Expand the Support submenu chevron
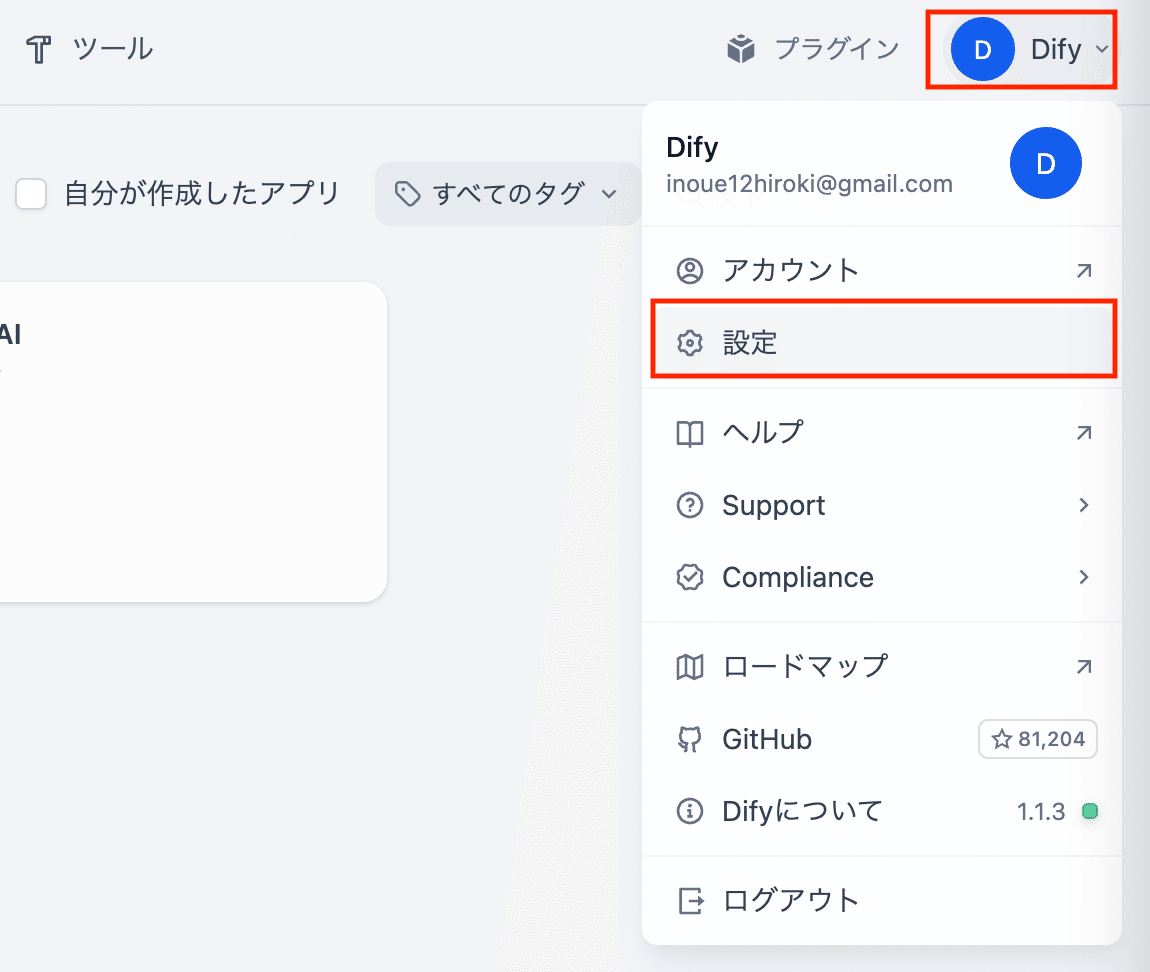The height and width of the screenshot is (972, 1150). point(1084,505)
